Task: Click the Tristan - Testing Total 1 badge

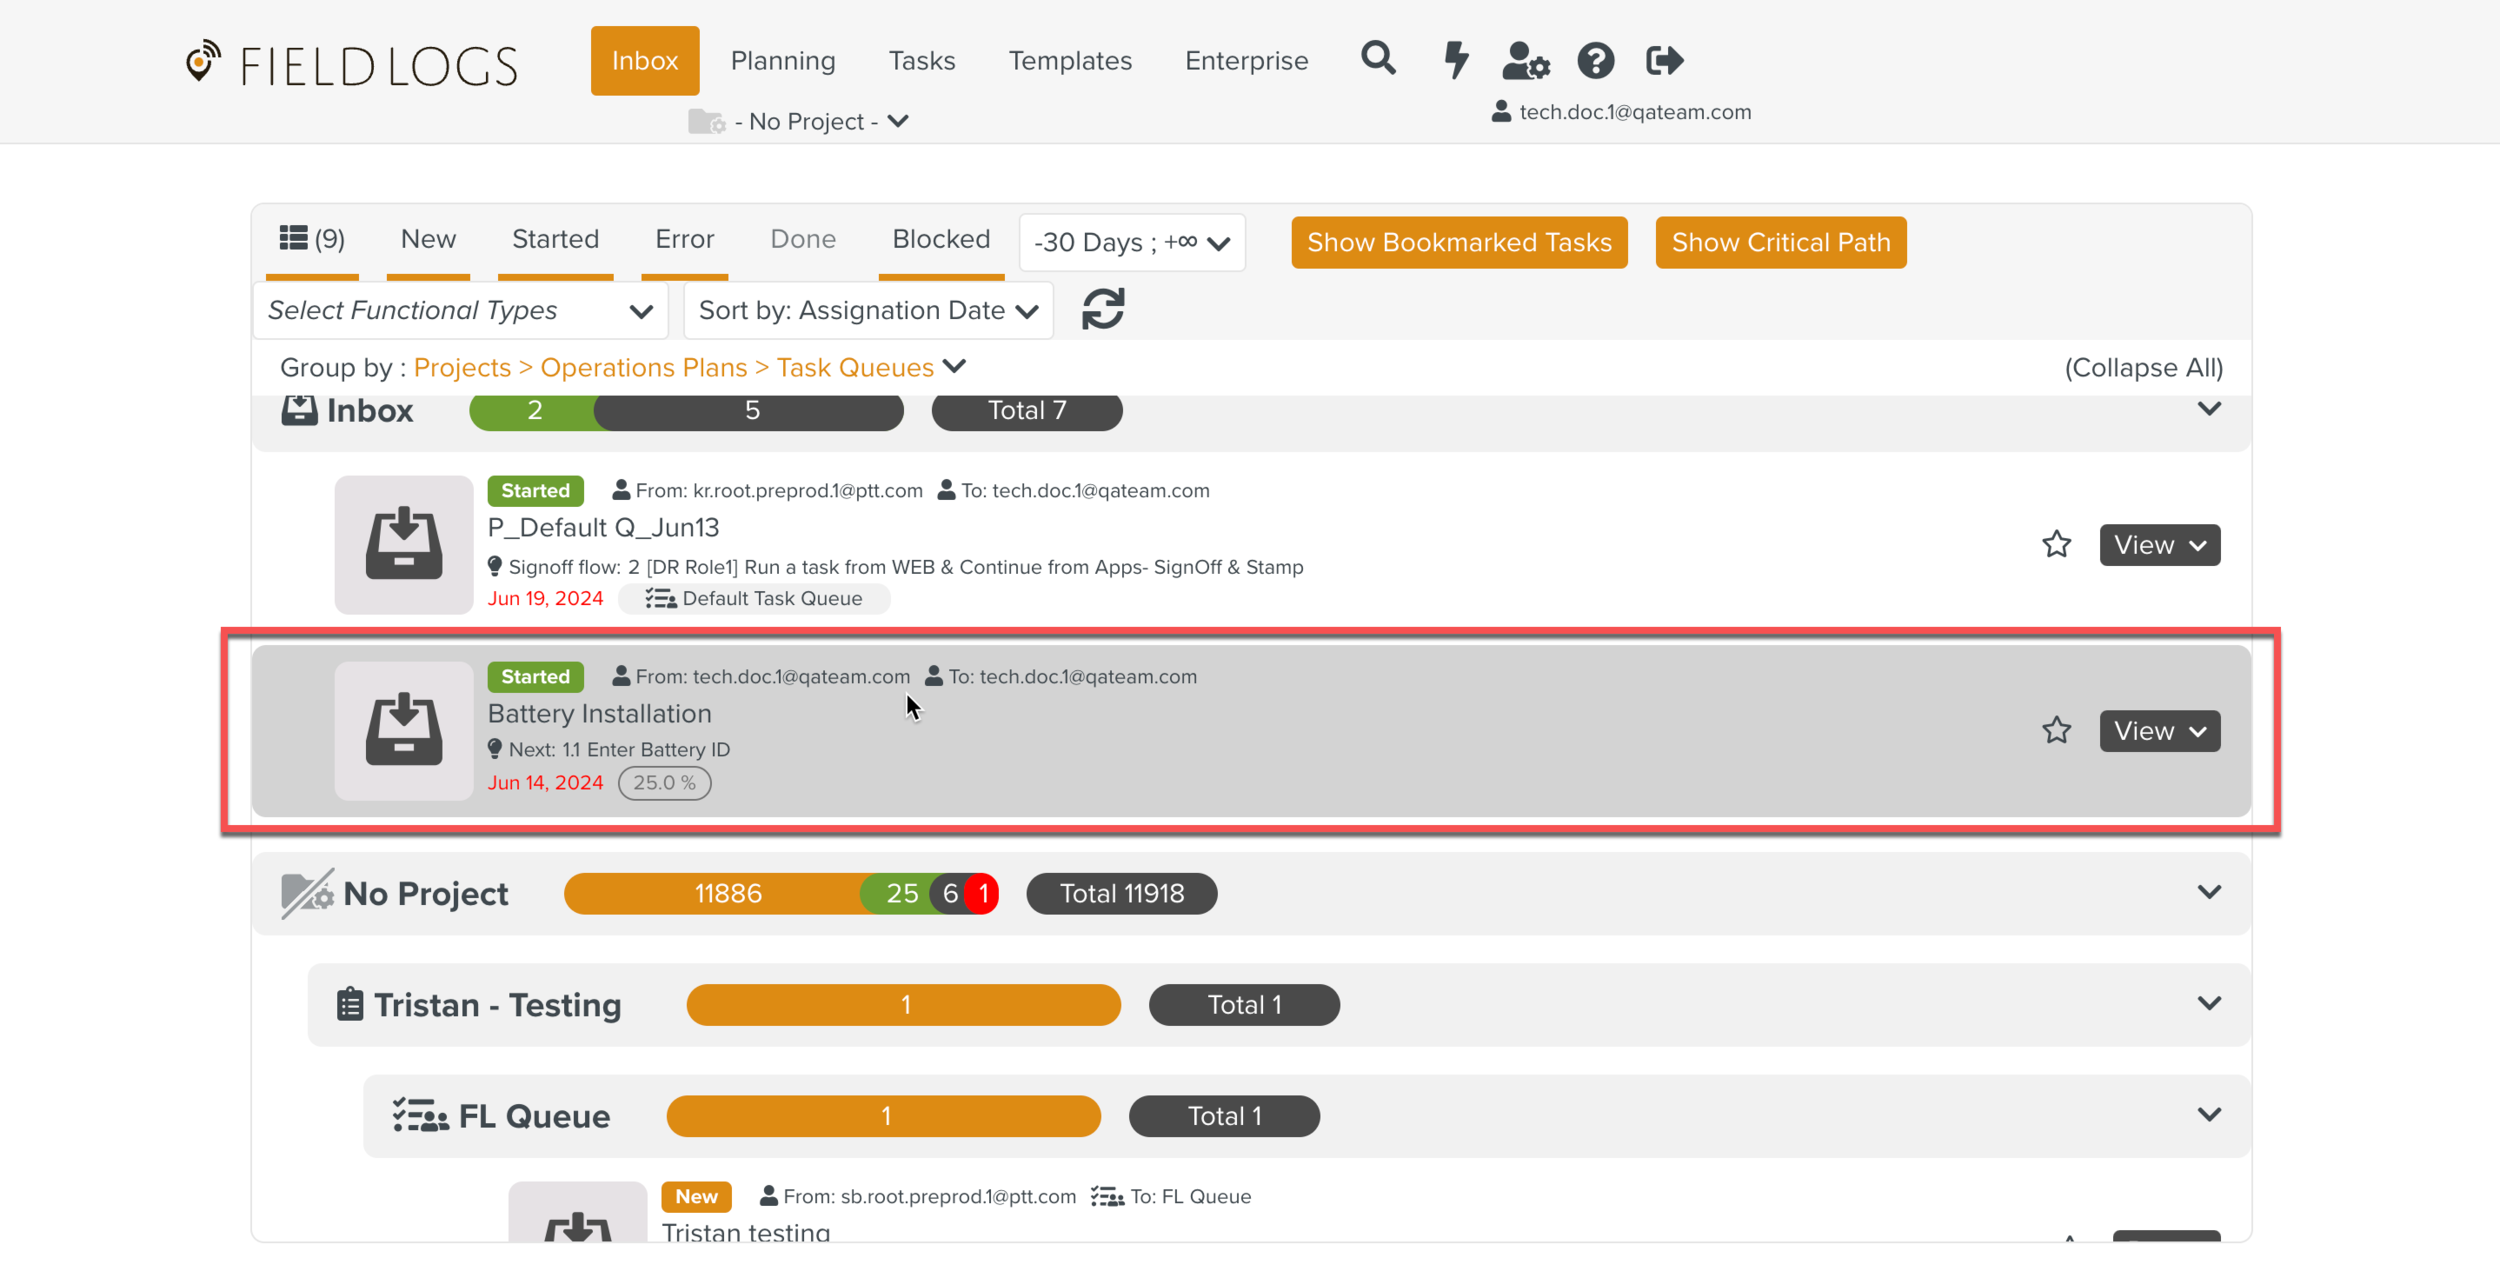Action: click(x=1244, y=1004)
